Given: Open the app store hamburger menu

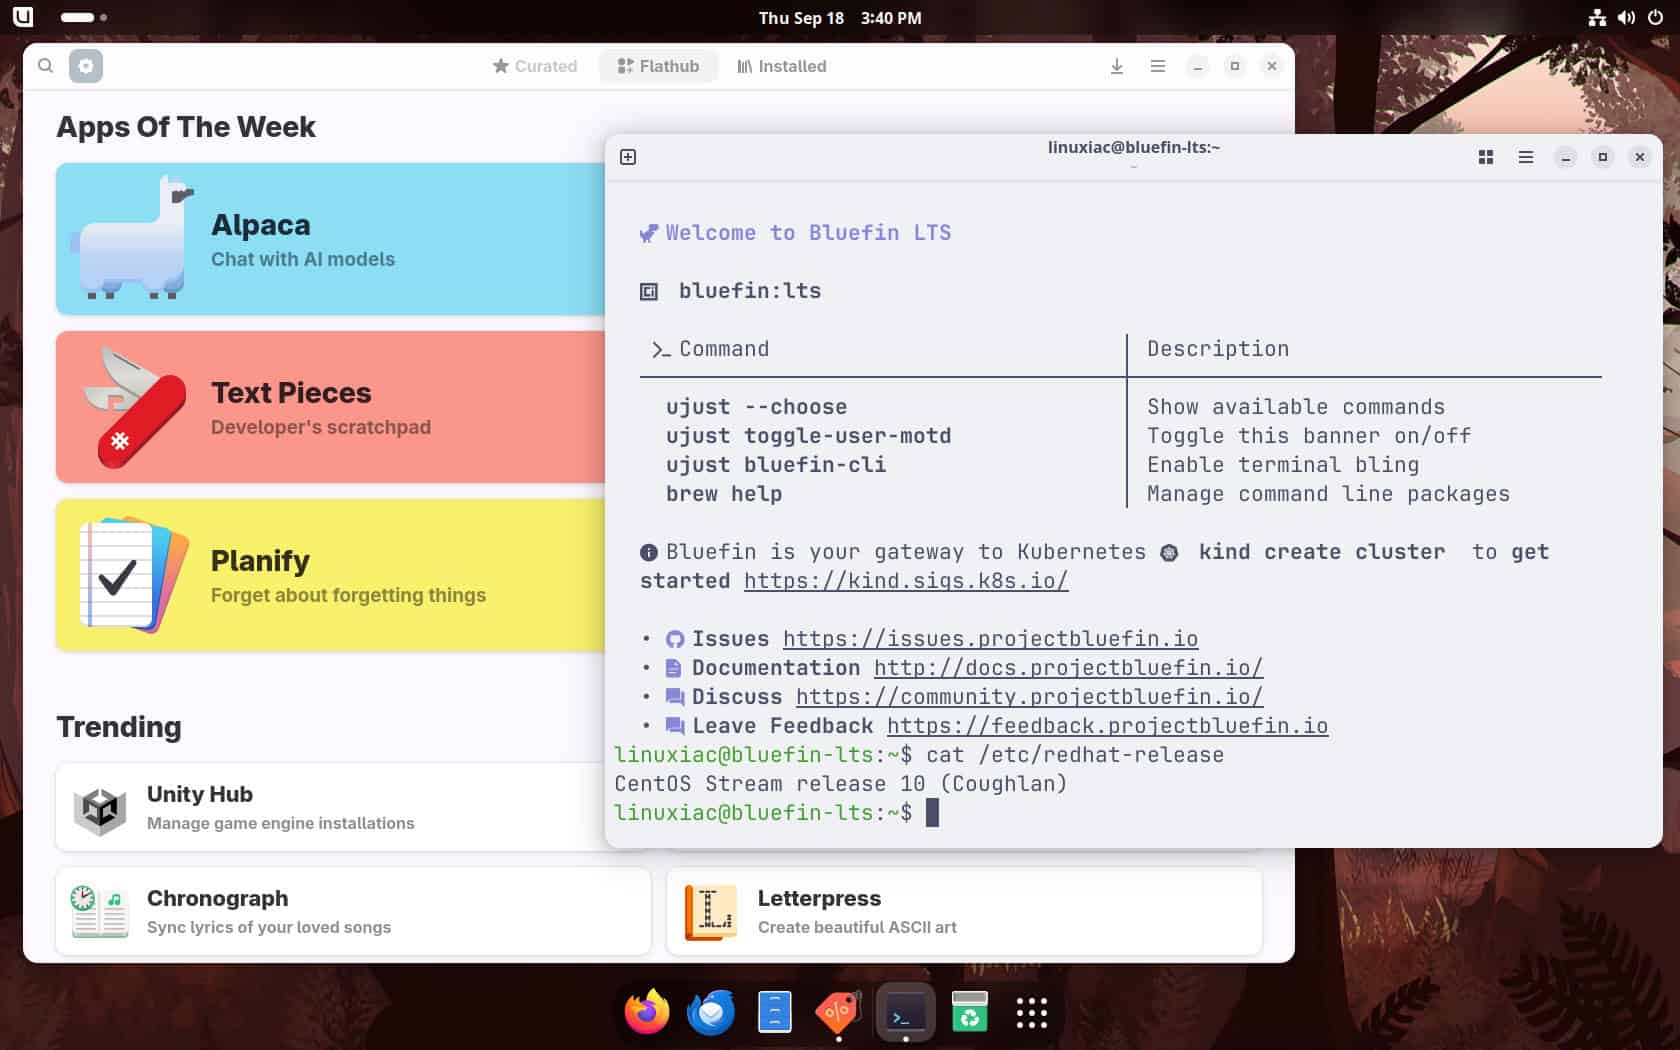Looking at the screenshot, I should click(x=1158, y=66).
